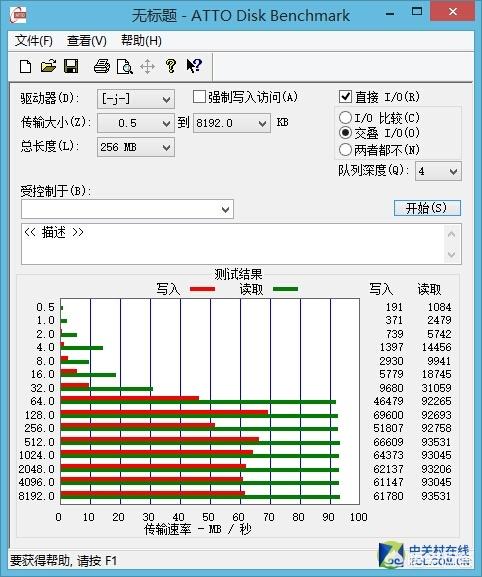Click the green 读取 legend swatch
Screen dimensions: 482x577
coord(286,289)
